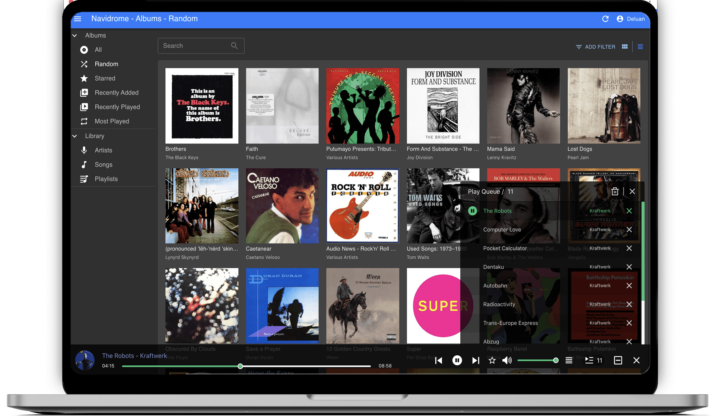
Task: Open the Most Played albums
Action: point(112,121)
